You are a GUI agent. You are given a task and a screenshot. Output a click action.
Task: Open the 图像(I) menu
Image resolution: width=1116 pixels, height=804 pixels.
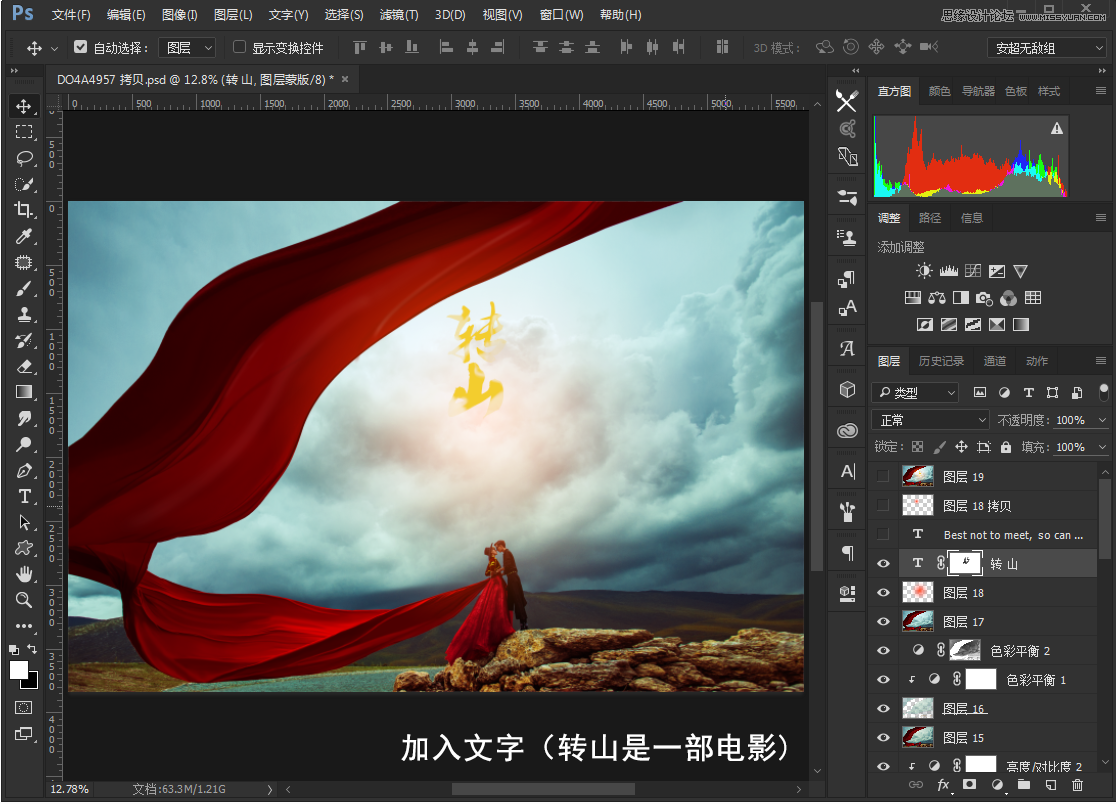coord(179,14)
